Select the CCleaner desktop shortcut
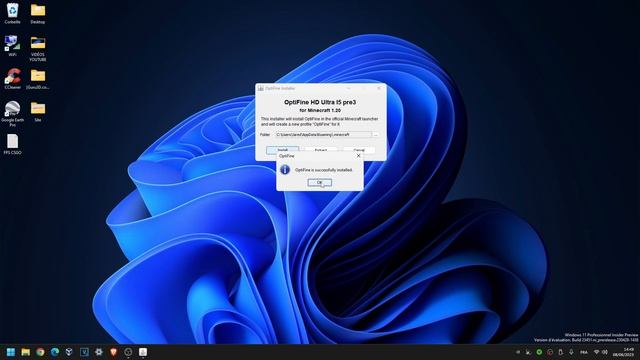 pyautogui.click(x=13, y=79)
